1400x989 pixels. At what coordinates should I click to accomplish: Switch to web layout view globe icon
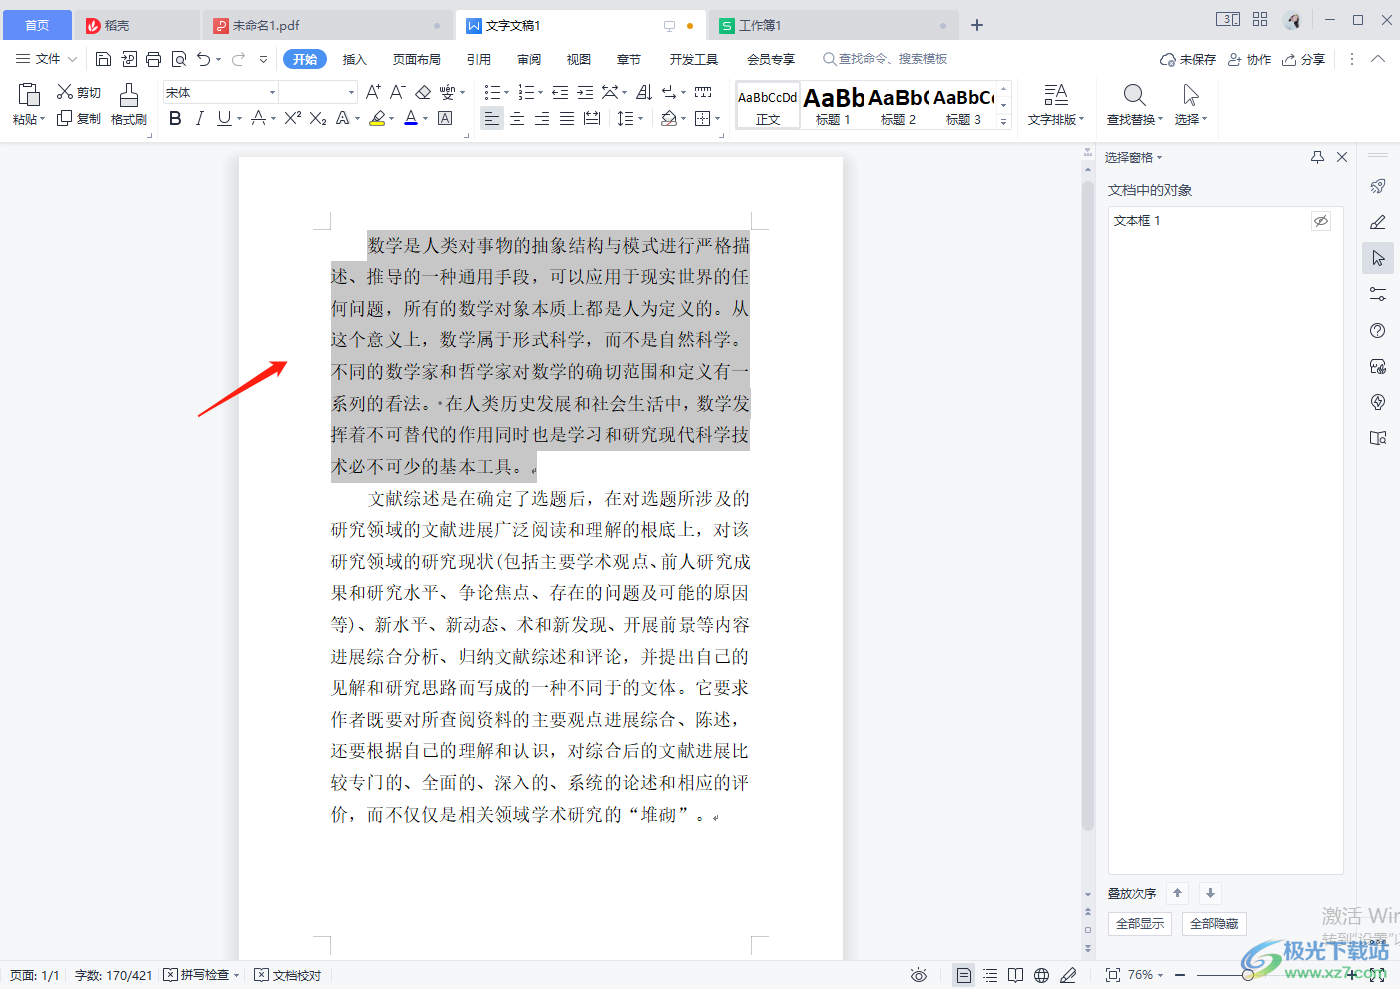(x=1041, y=975)
